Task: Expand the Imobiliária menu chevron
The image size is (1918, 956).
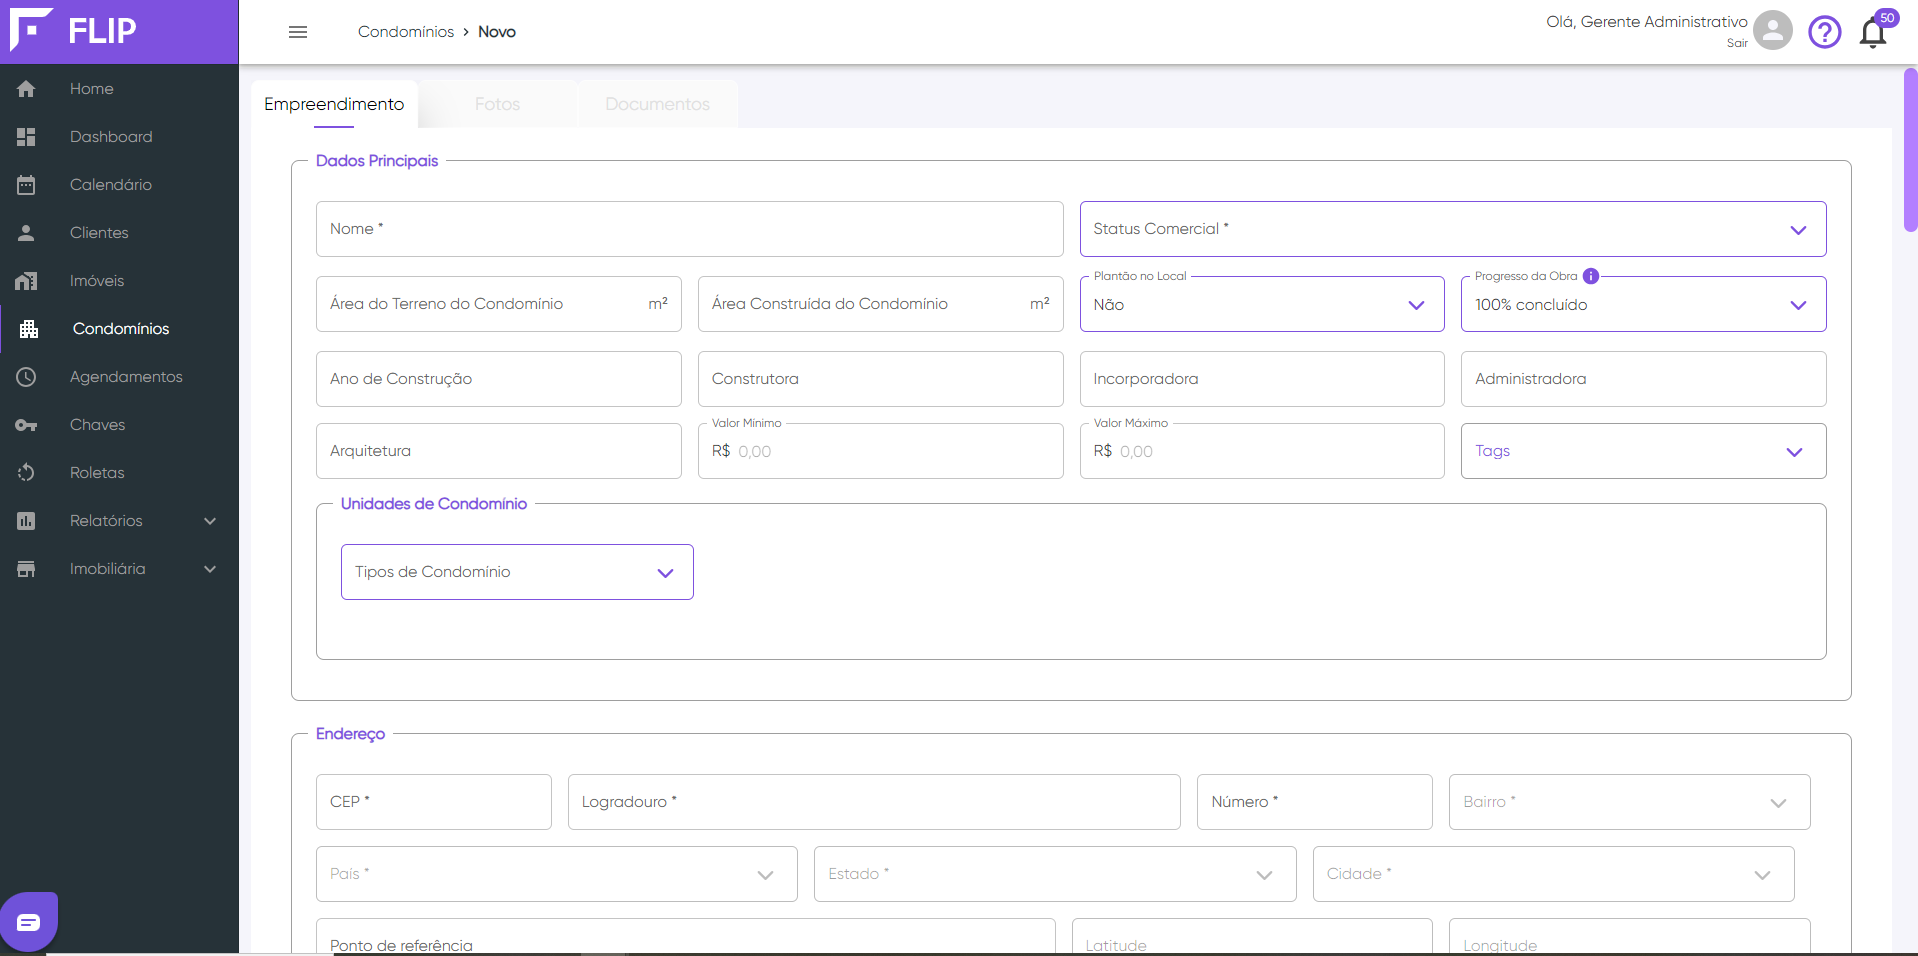Action: point(210,569)
